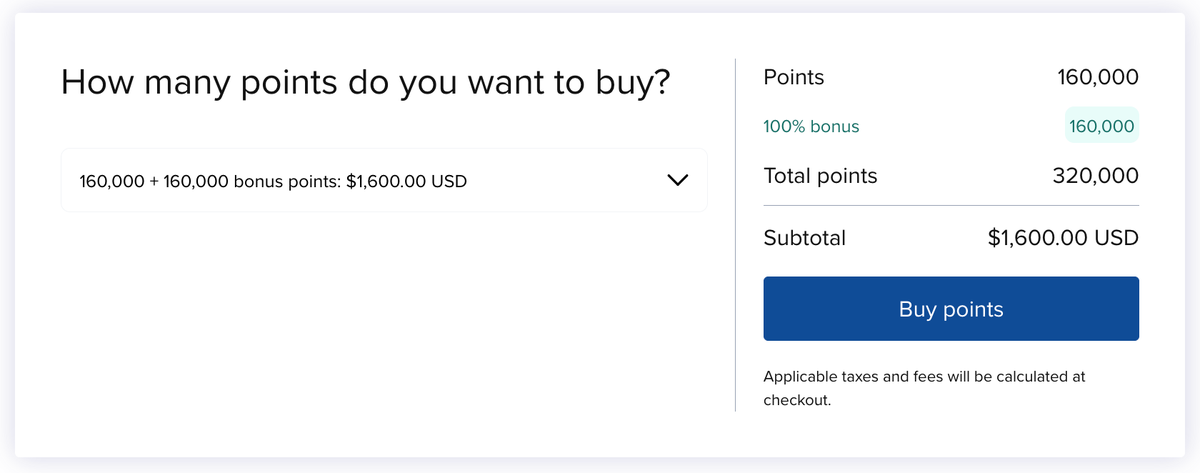This screenshot has width=1200, height=473.
Task: Click the horizontal divider above Subtotal
Action: point(950,206)
